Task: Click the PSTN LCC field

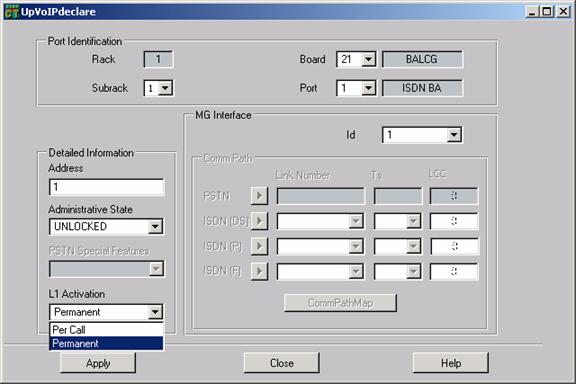Action: click(x=454, y=196)
